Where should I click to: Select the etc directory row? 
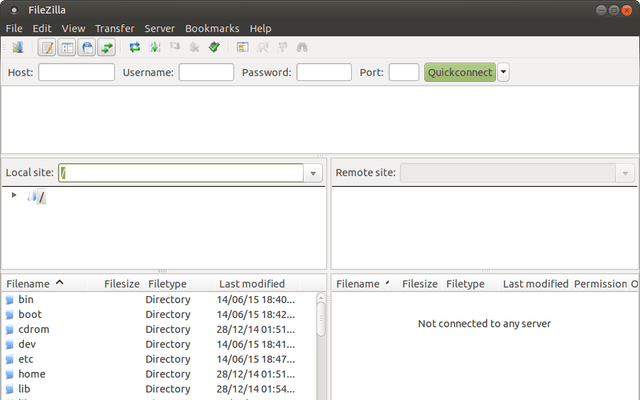tap(159, 359)
